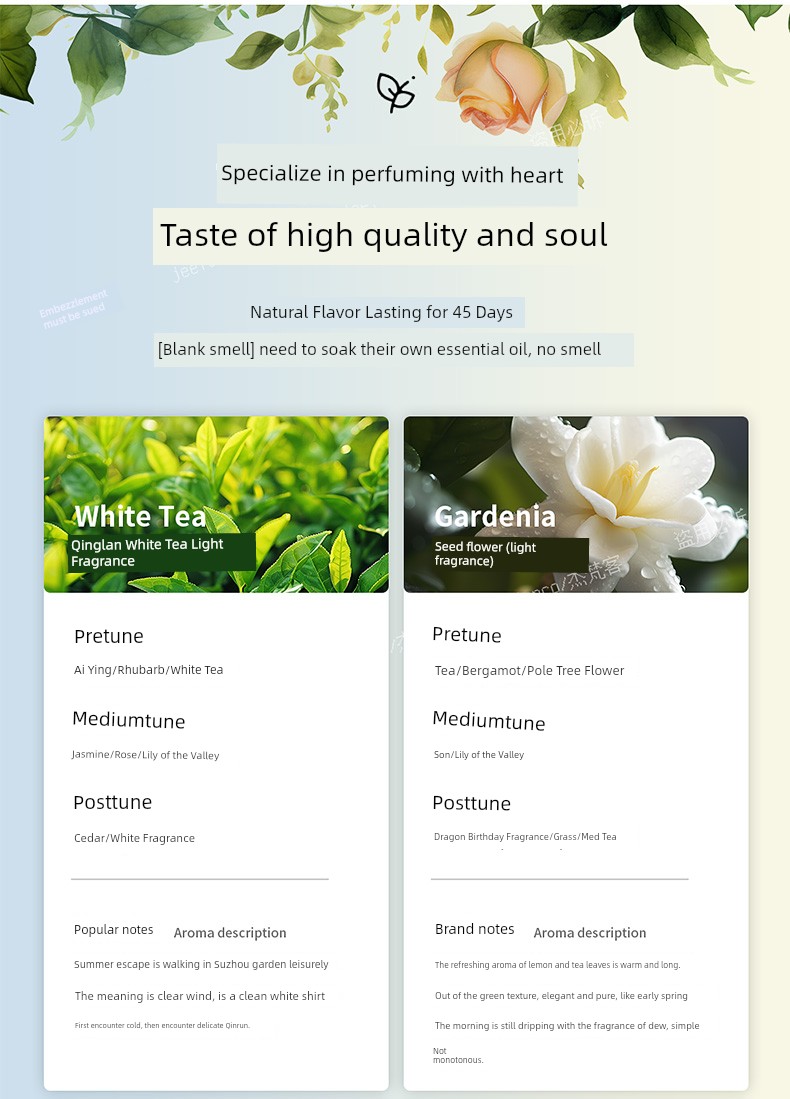Click Pretune heading in Gardenia card
The width and height of the screenshot is (790, 1099).
click(x=467, y=635)
